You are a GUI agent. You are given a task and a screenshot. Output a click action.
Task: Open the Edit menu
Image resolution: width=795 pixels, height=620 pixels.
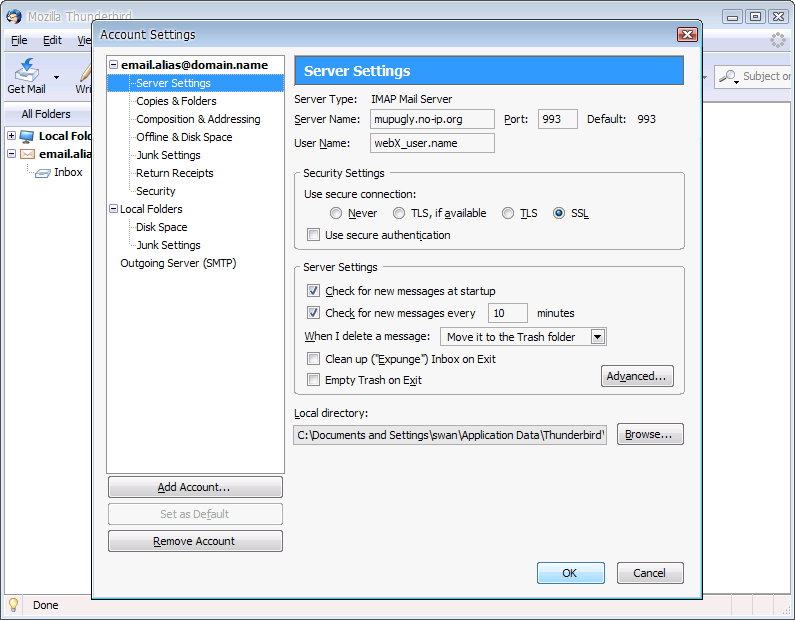click(52, 41)
